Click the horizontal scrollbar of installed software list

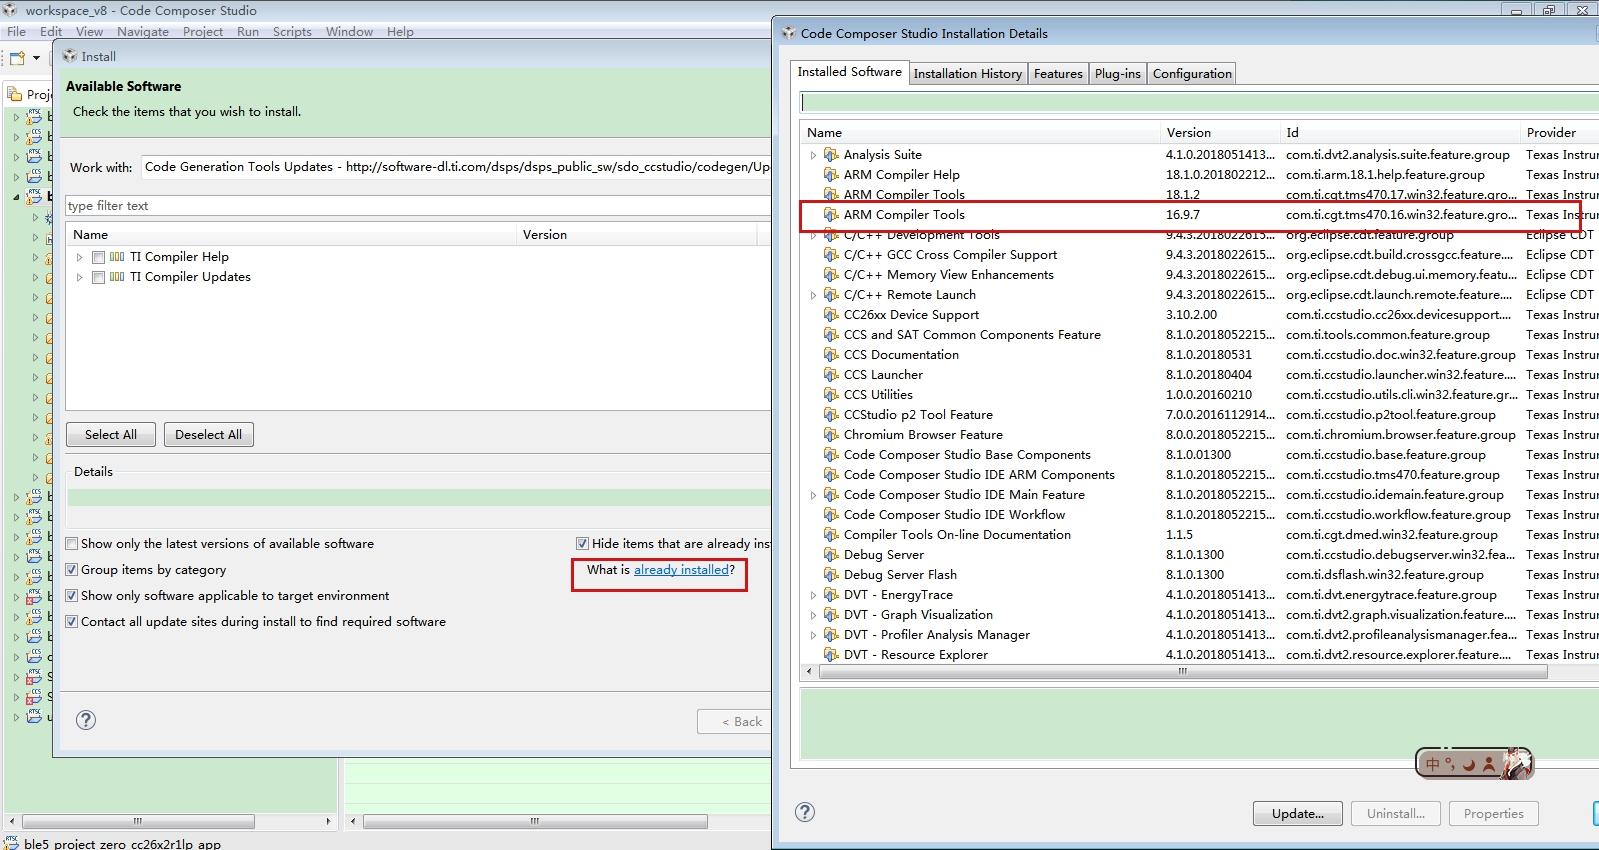point(1183,672)
